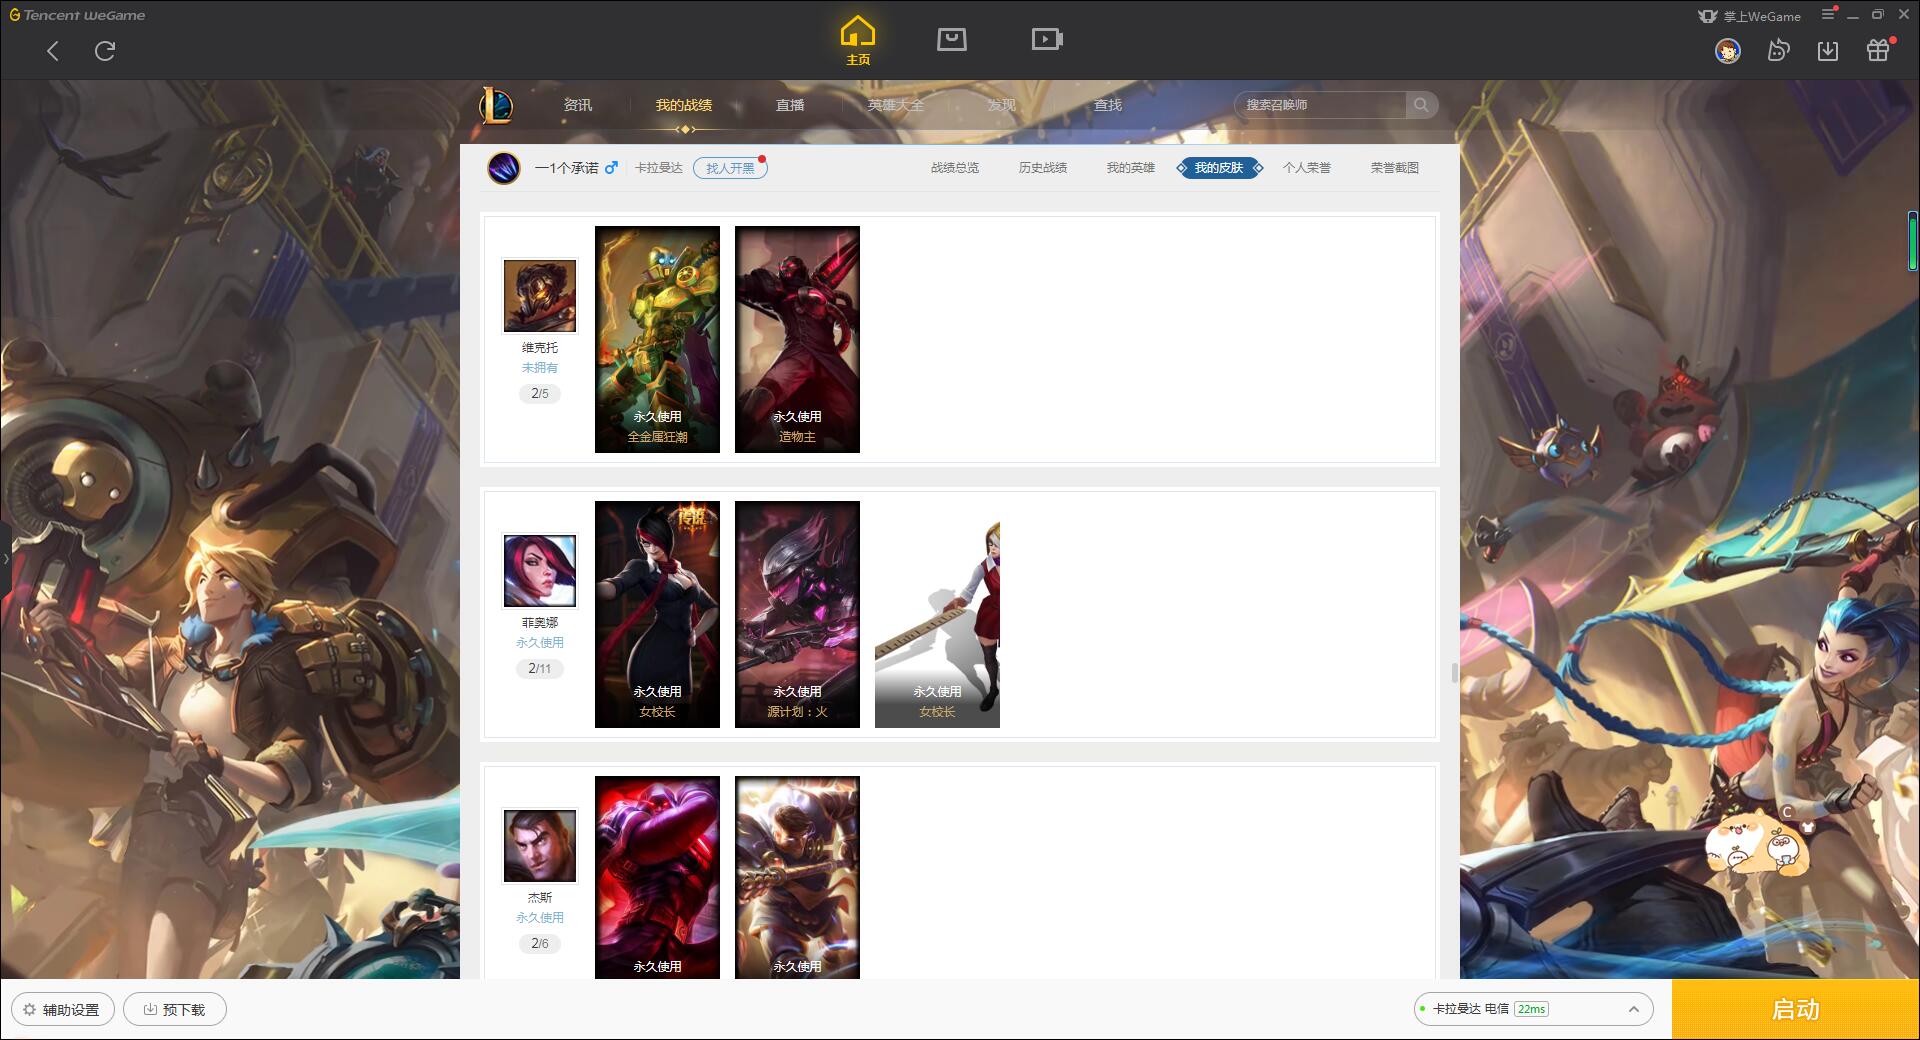Click the 预下载 button
1920x1040 pixels.
click(x=175, y=1009)
